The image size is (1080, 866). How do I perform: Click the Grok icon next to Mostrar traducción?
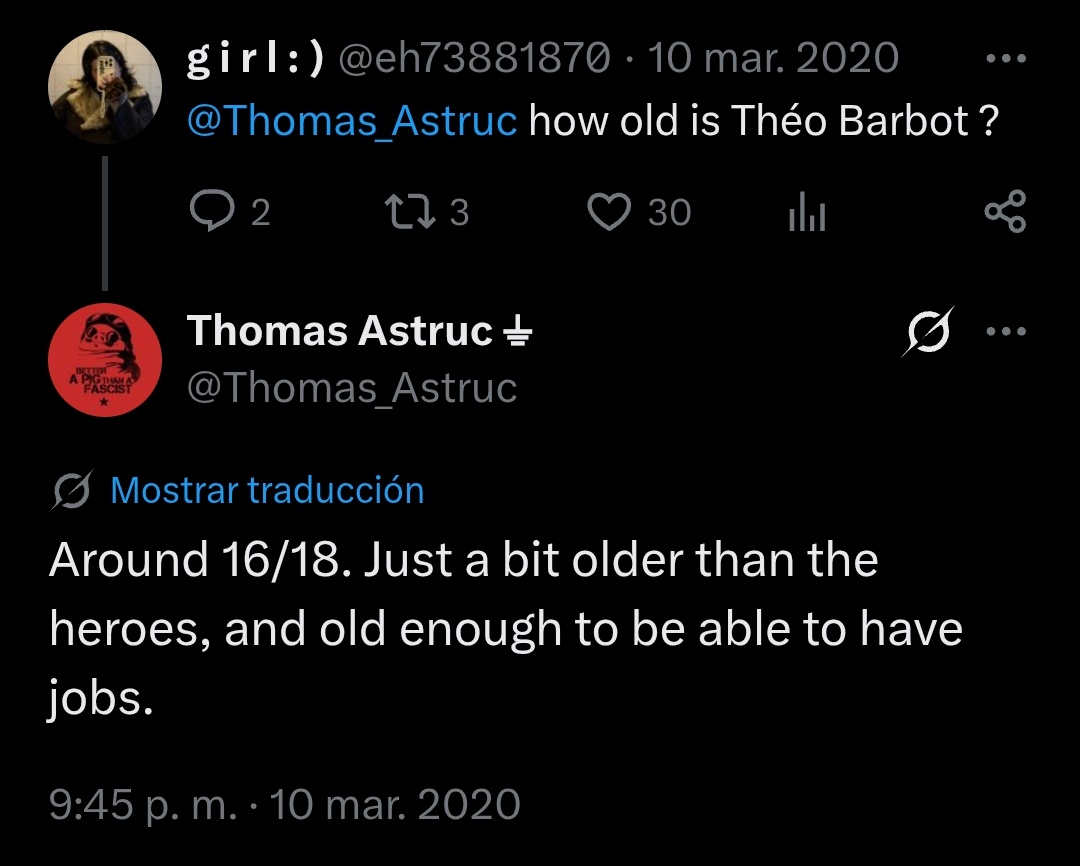click(72, 491)
